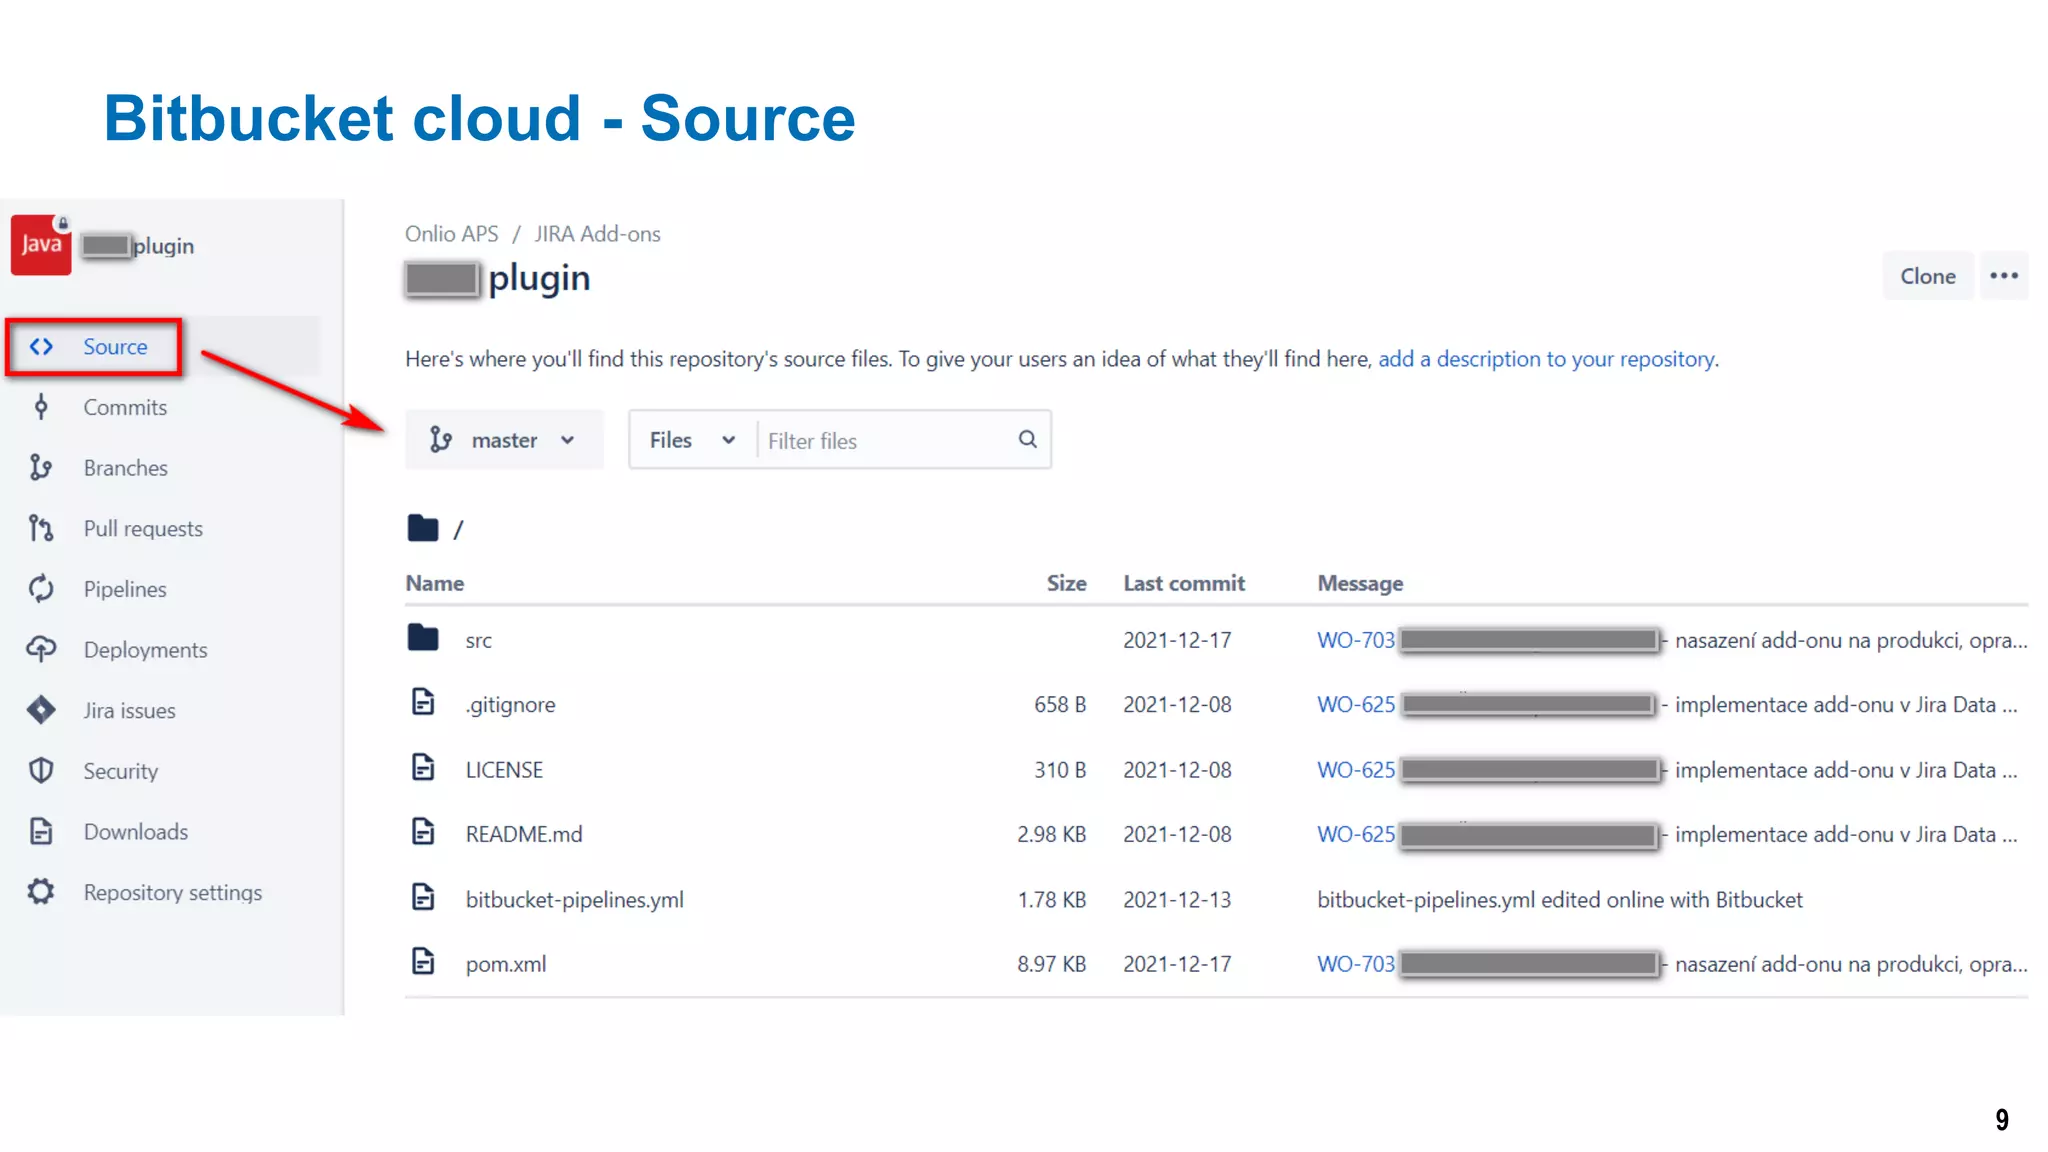Click the Security shield icon
The width and height of the screenshot is (2048, 1152).
click(41, 771)
